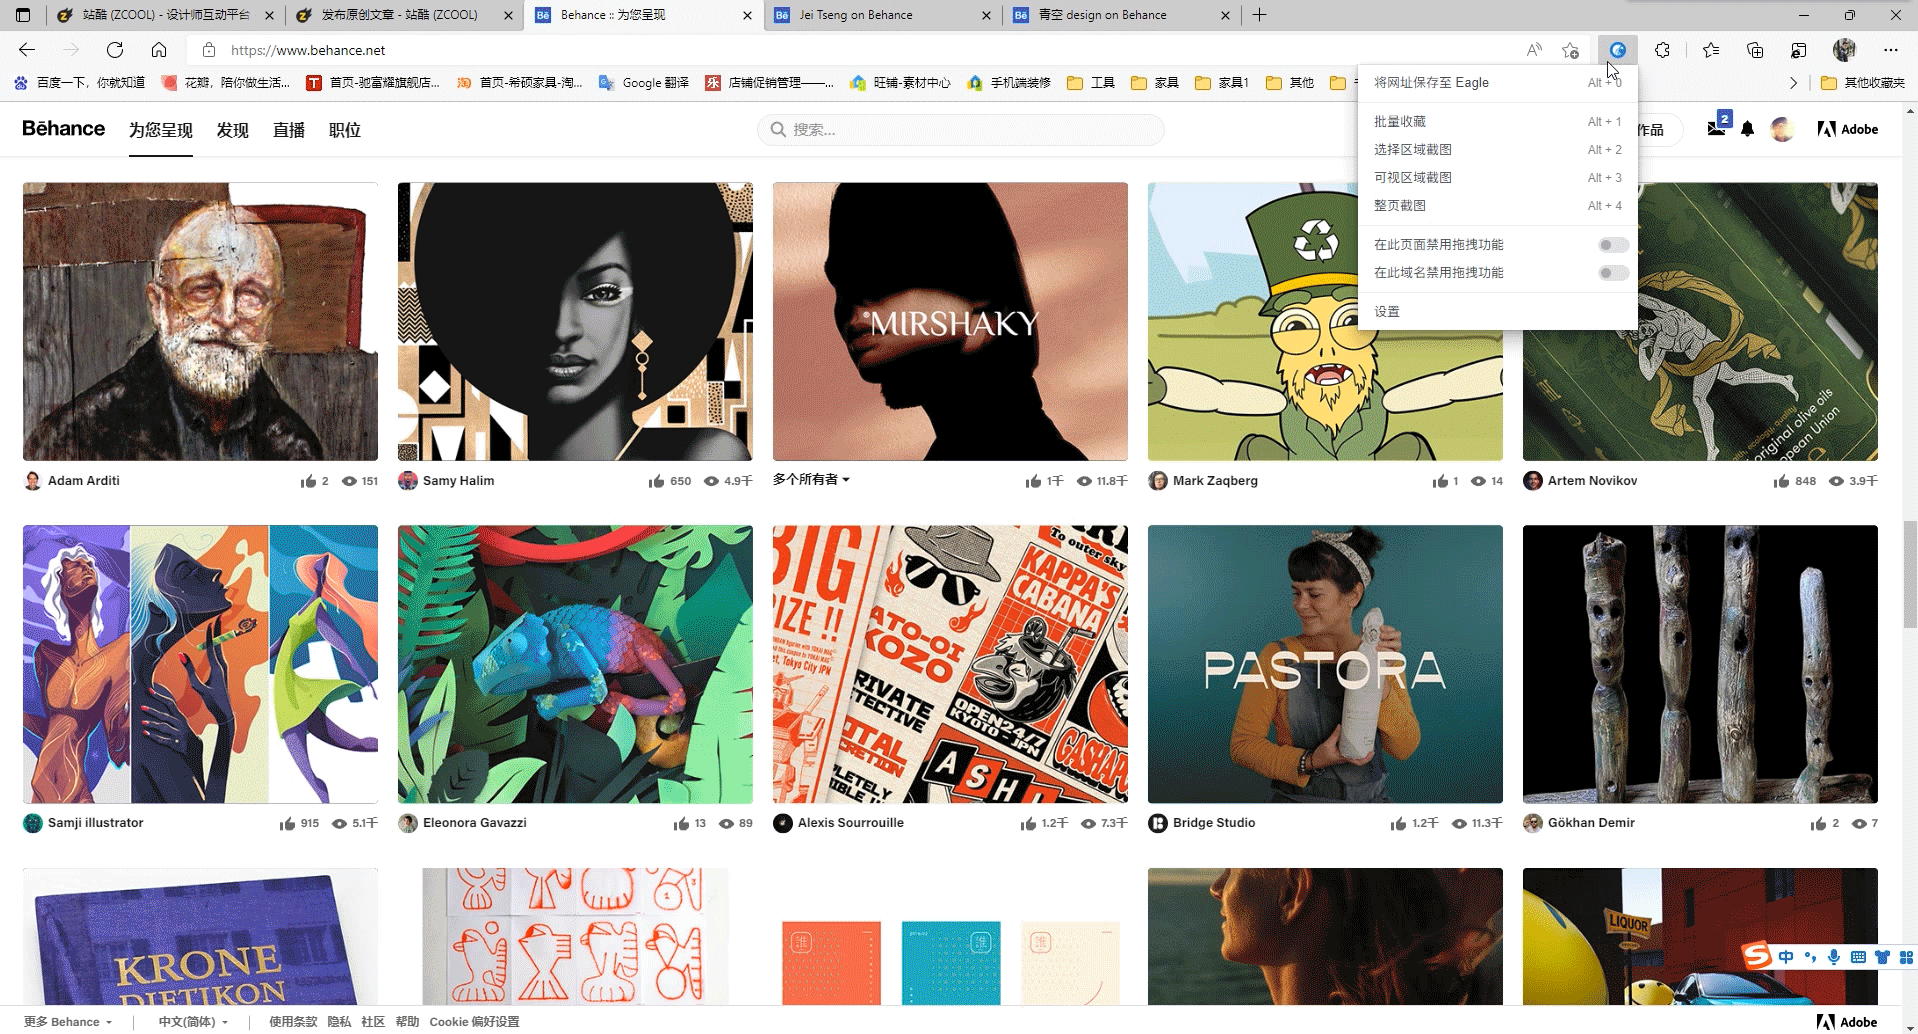The image size is (1918, 1034).
Task: Click the read aloud icon in address bar
Action: click(1534, 50)
